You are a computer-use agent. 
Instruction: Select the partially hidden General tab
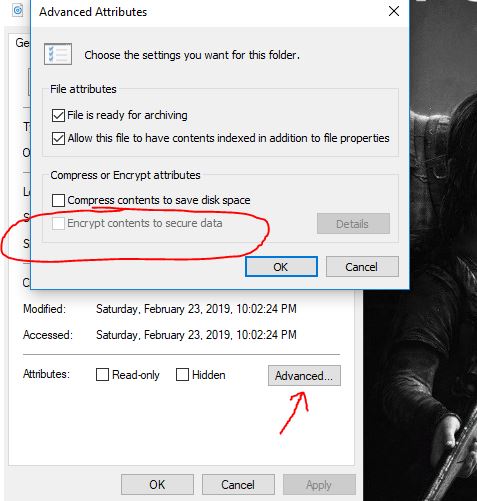22,43
